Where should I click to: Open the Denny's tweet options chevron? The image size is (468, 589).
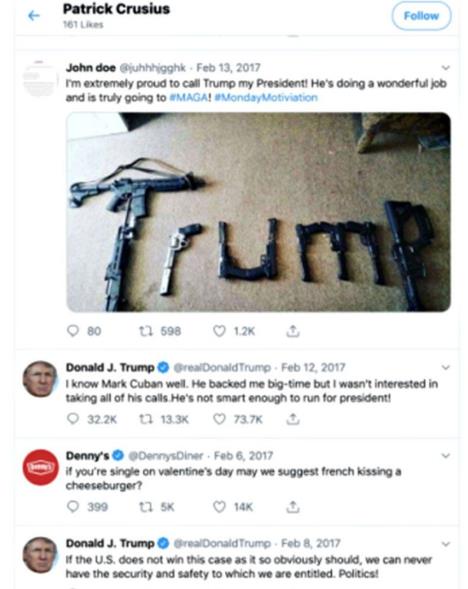click(x=445, y=456)
